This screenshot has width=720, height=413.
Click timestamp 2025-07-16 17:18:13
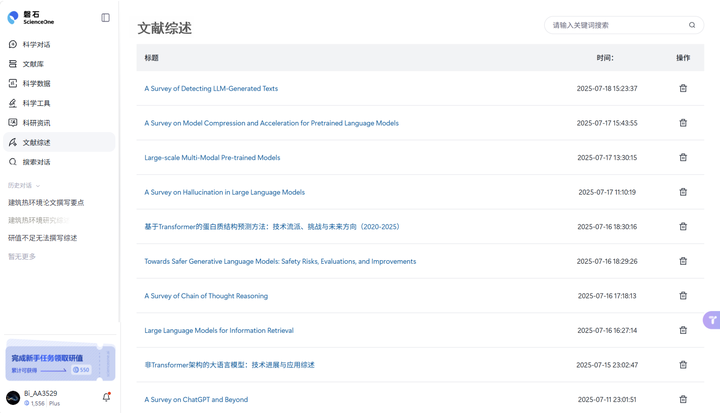(607, 296)
